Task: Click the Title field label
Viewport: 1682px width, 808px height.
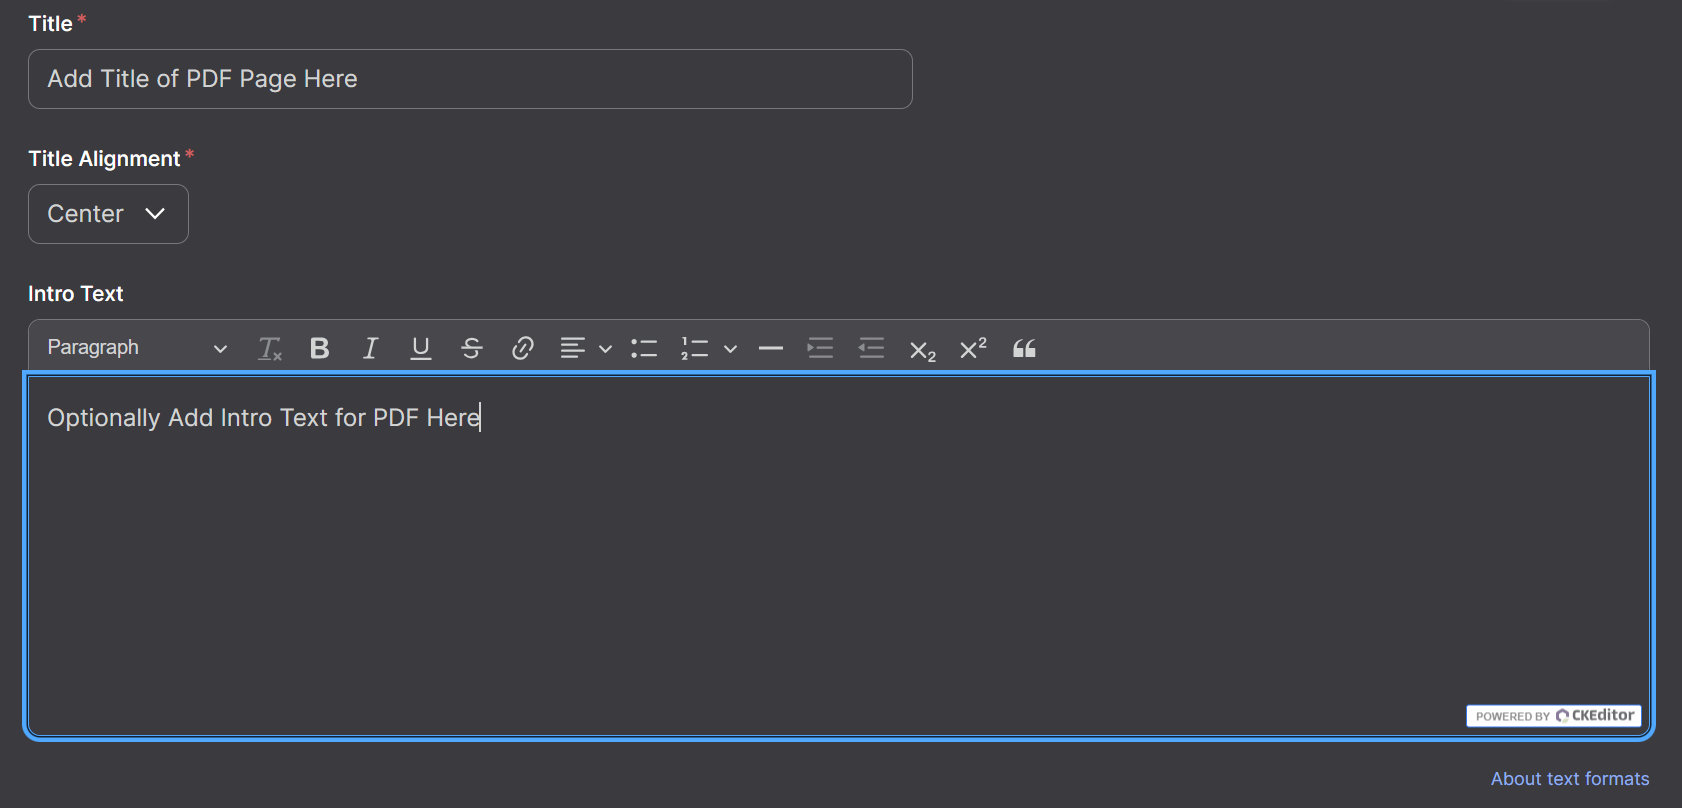Action: coord(50,24)
